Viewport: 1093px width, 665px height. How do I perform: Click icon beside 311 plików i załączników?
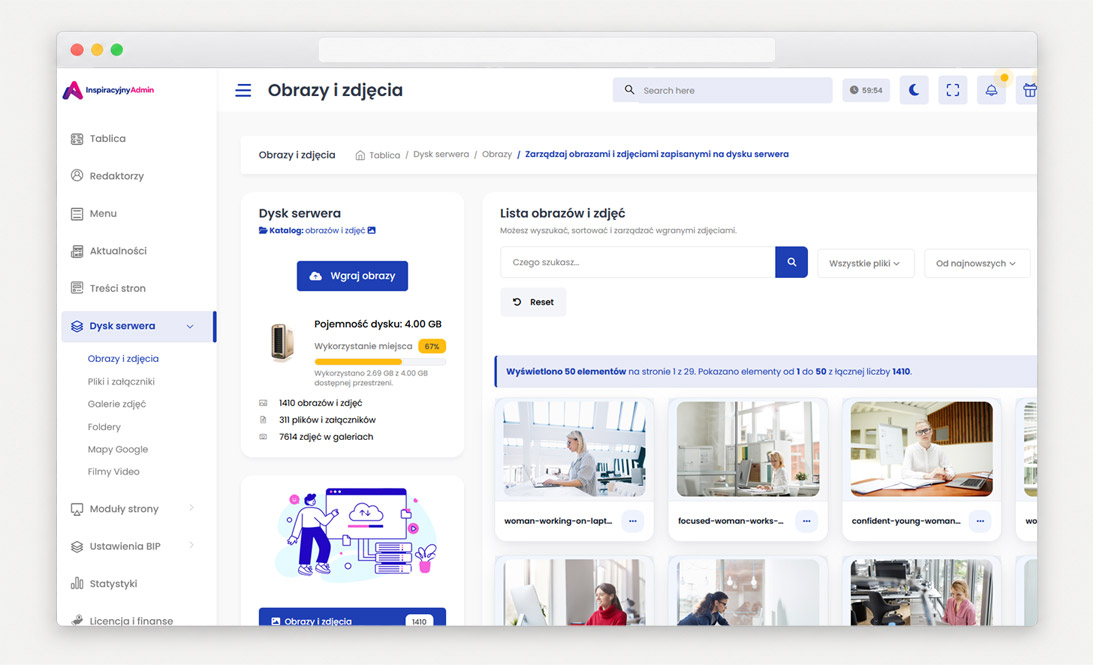(263, 420)
